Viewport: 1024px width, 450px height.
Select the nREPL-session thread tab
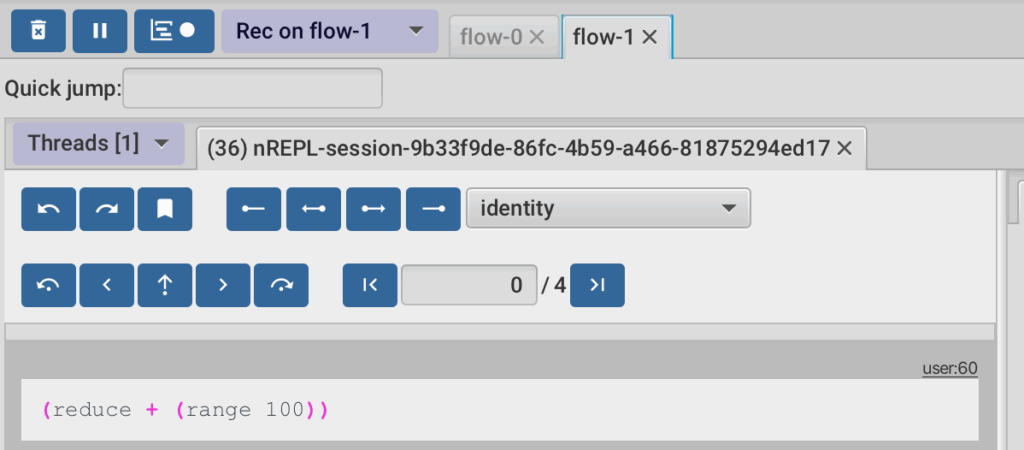click(x=519, y=148)
